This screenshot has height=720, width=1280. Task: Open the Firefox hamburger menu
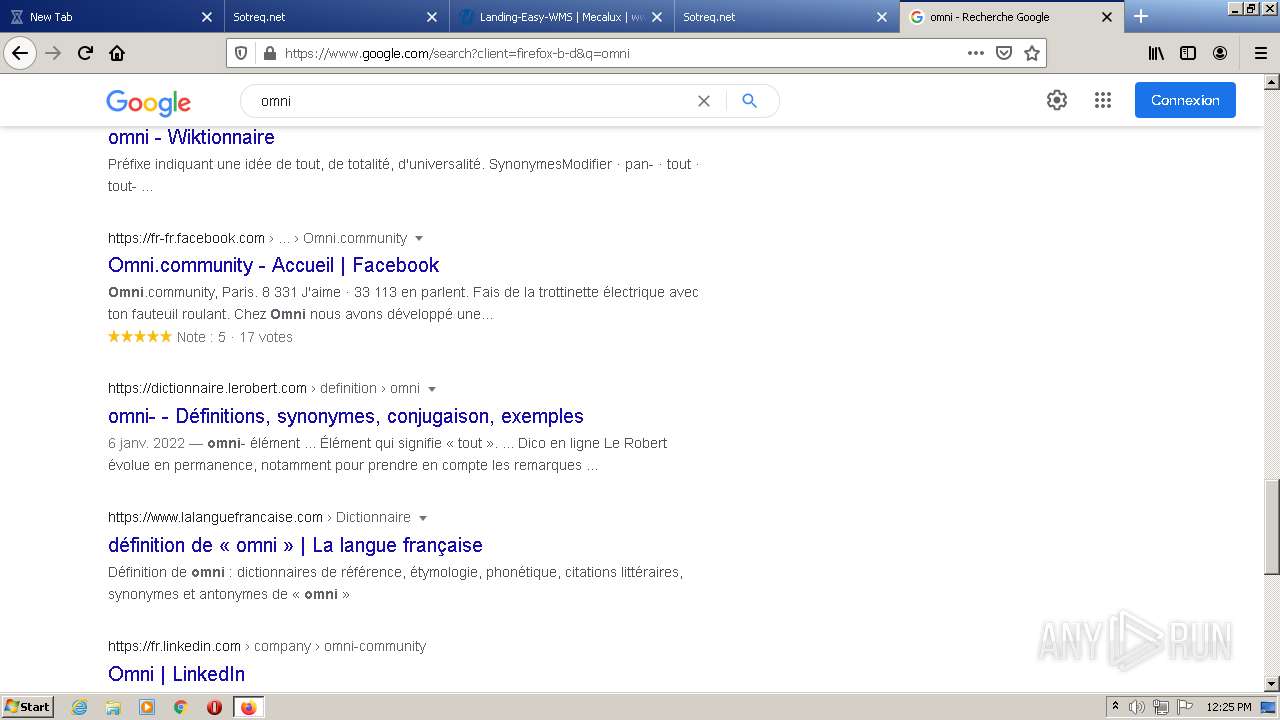[x=1260, y=53]
